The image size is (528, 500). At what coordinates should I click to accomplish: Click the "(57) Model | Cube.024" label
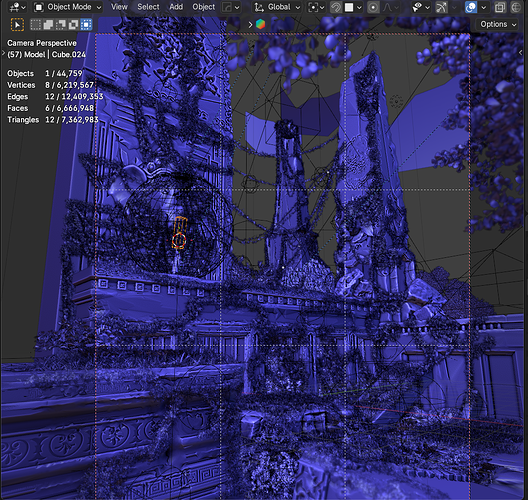pos(46,55)
